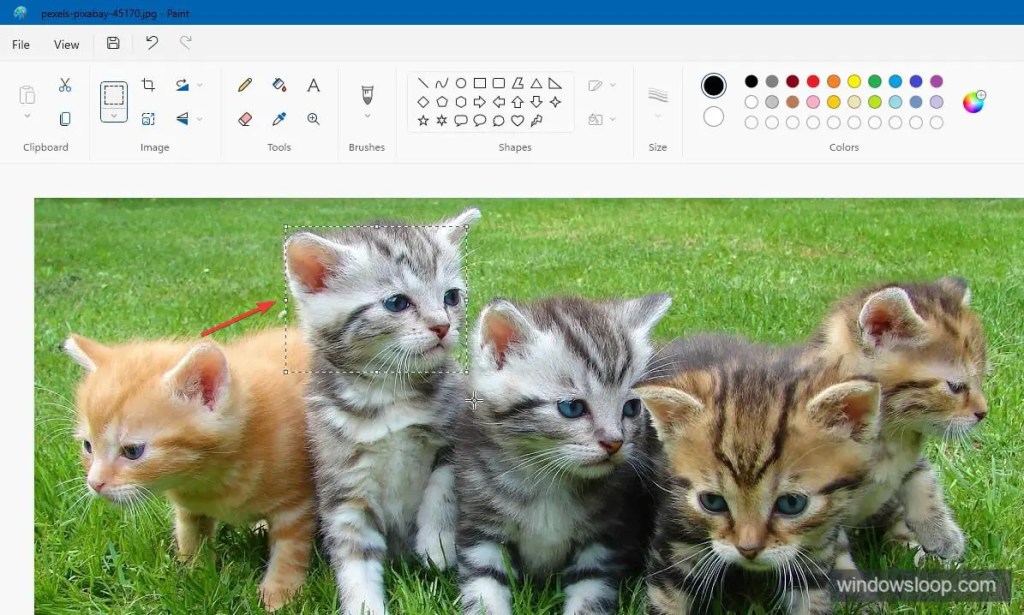Activate the rectangular Select tool
This screenshot has height=615, width=1024.
[x=114, y=95]
